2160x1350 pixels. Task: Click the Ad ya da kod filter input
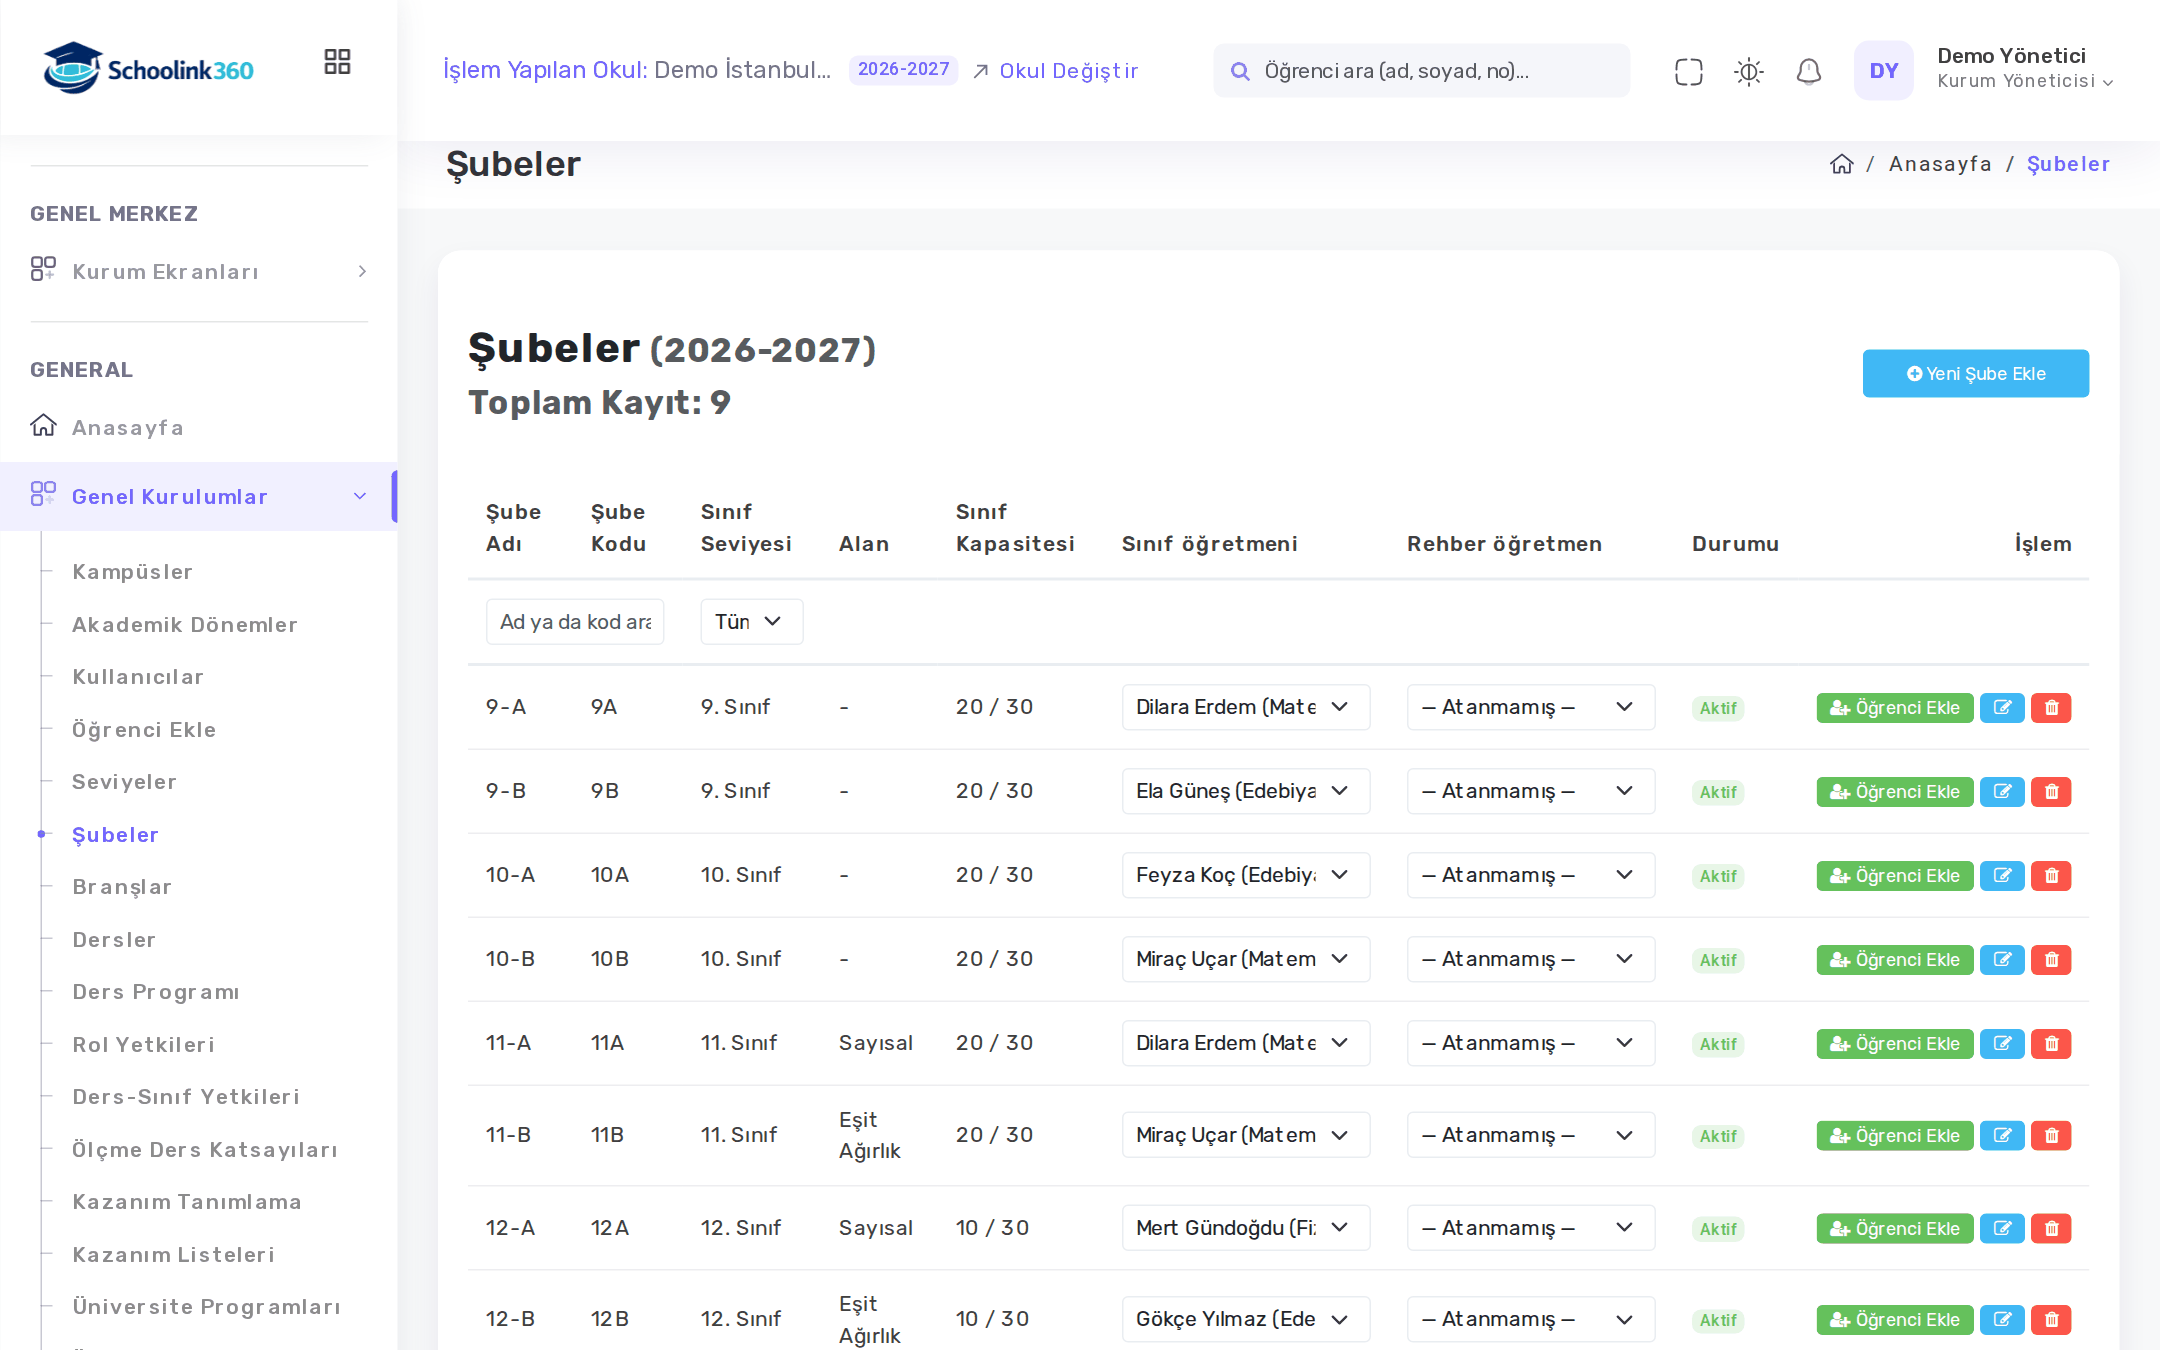coord(575,622)
